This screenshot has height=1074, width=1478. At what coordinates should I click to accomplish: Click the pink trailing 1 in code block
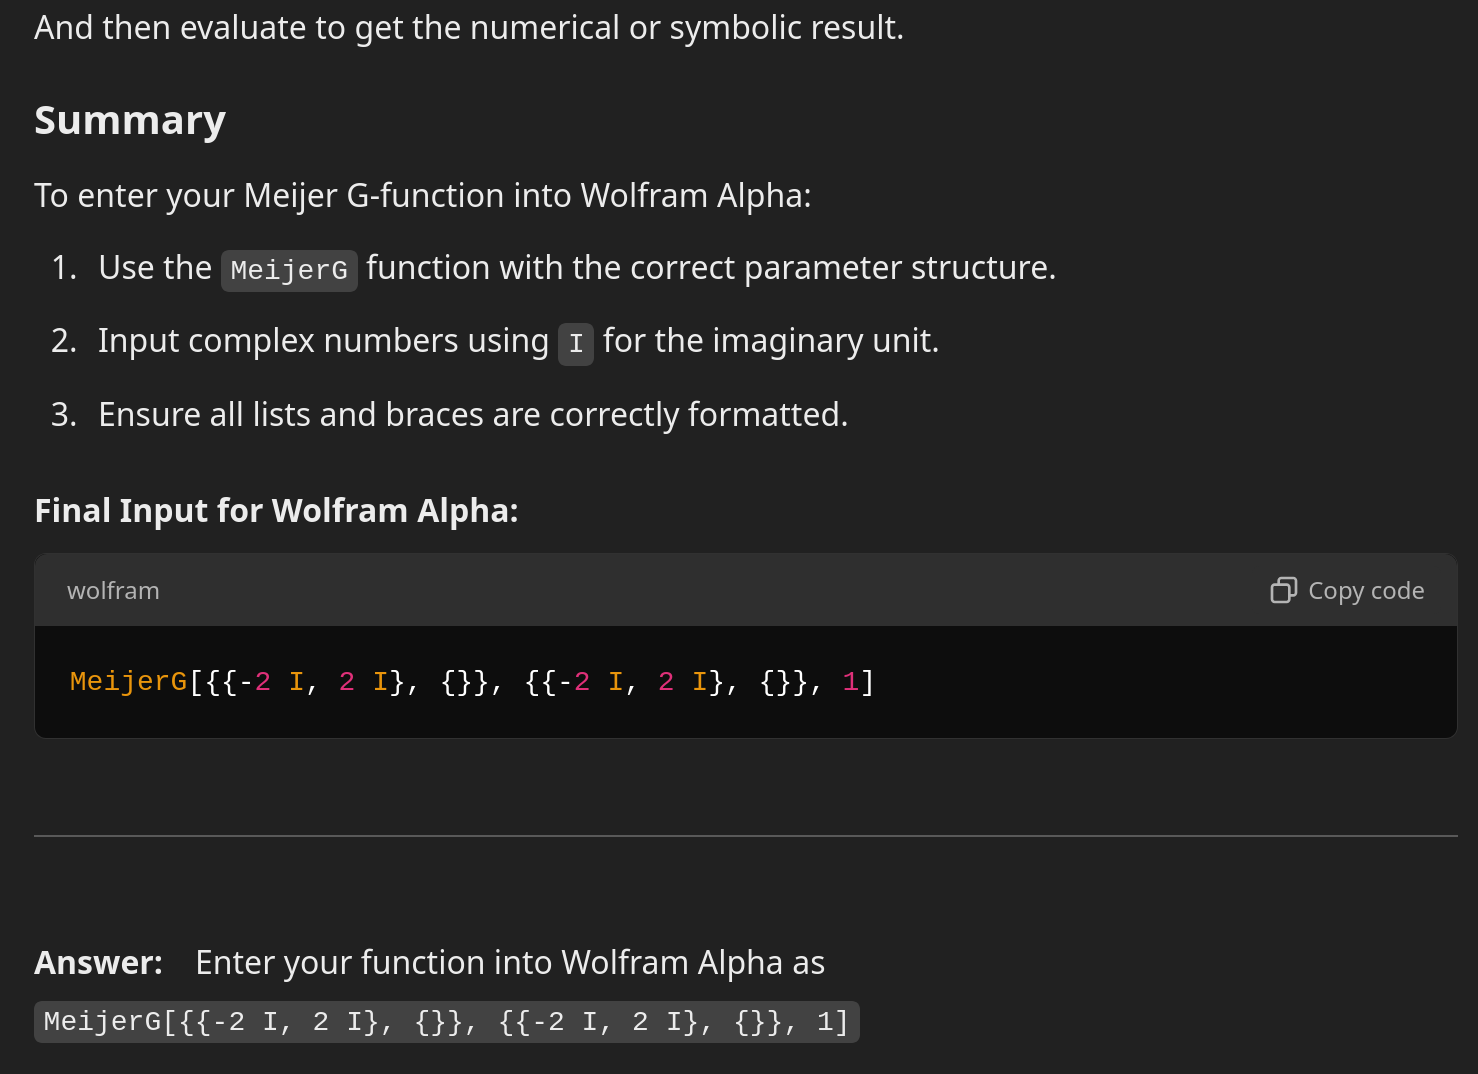pos(851,682)
